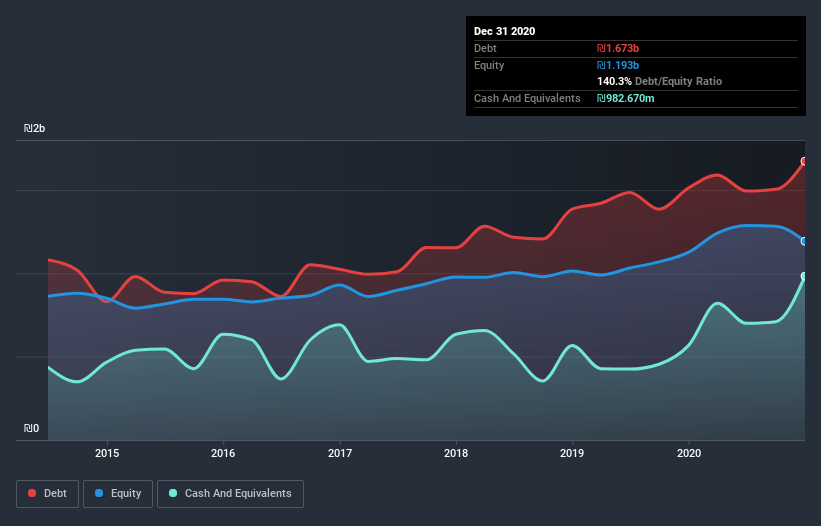Click the ₪0 y-axis label
The height and width of the screenshot is (526, 821).
(31, 429)
